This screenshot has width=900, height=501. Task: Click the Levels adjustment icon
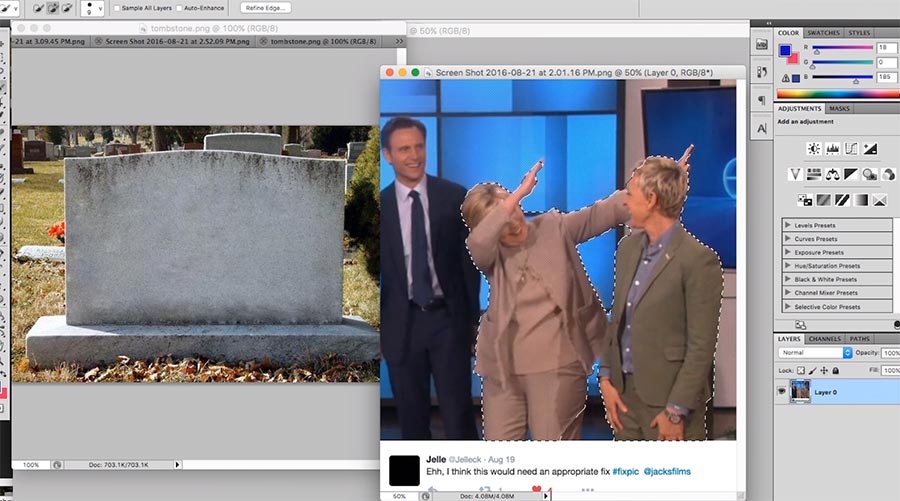(832, 149)
